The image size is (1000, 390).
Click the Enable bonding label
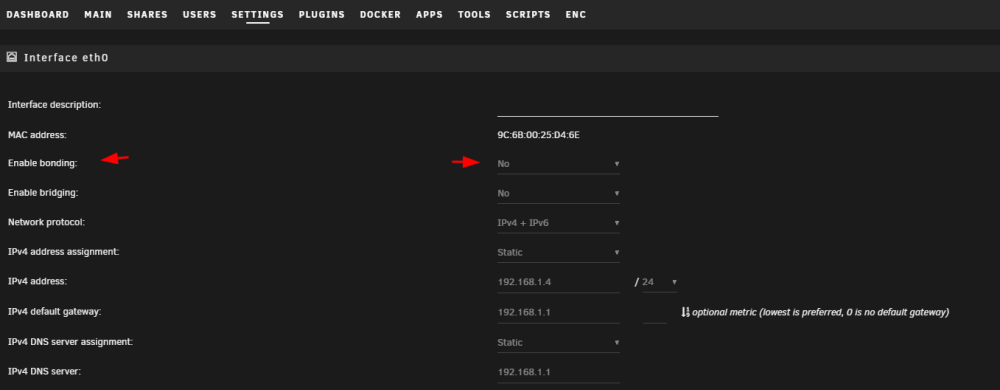(42, 164)
